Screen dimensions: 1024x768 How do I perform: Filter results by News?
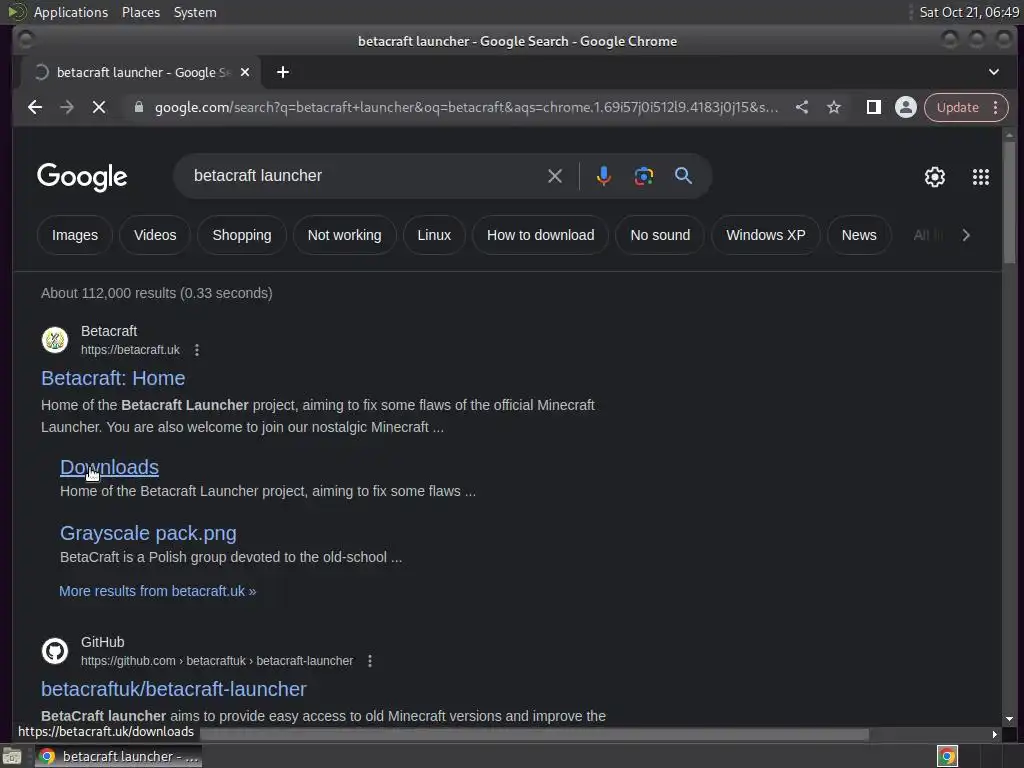pos(859,235)
